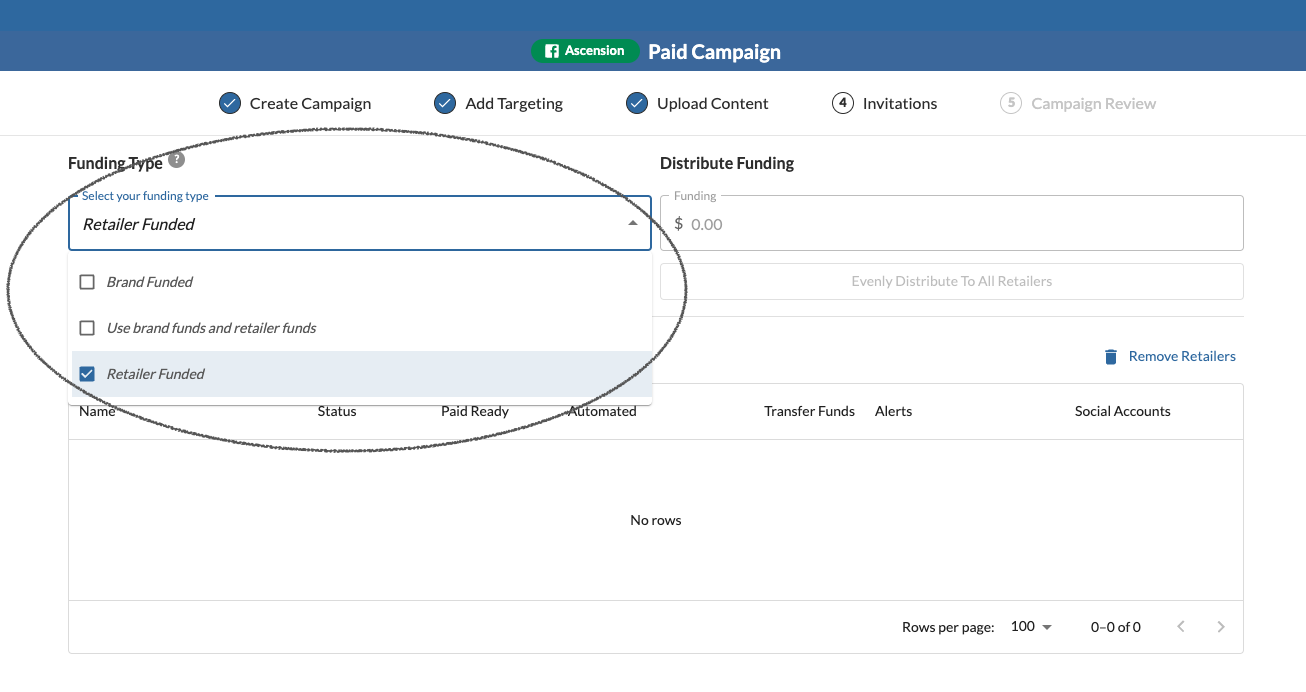
Task: Click the Rows per page label
Action: click(x=948, y=627)
